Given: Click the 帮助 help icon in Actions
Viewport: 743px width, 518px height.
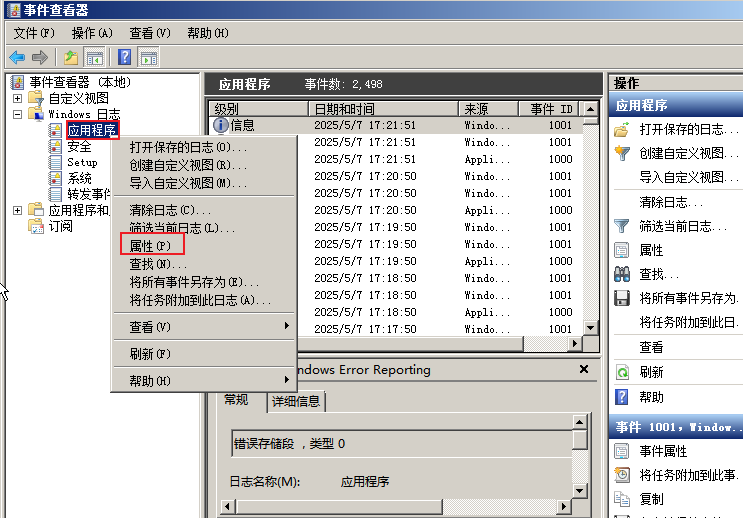Looking at the screenshot, I should (622, 397).
